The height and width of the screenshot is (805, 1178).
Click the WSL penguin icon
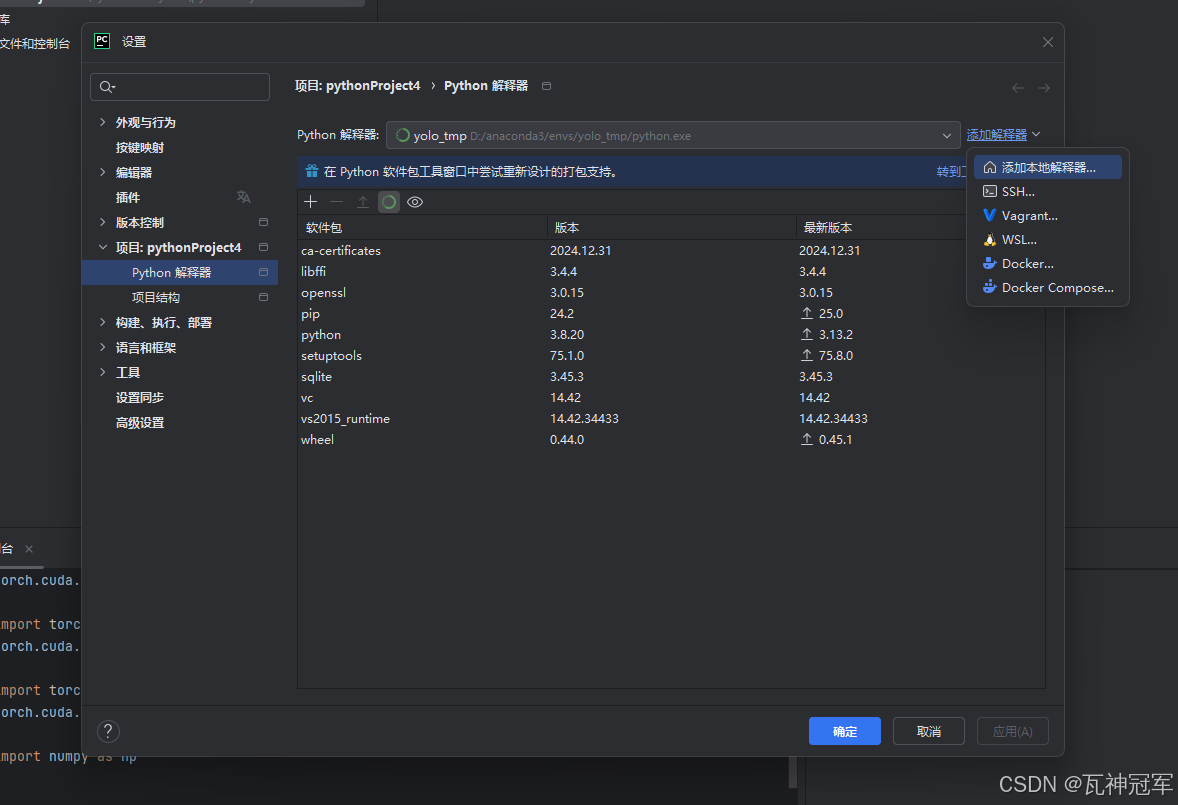coord(989,240)
